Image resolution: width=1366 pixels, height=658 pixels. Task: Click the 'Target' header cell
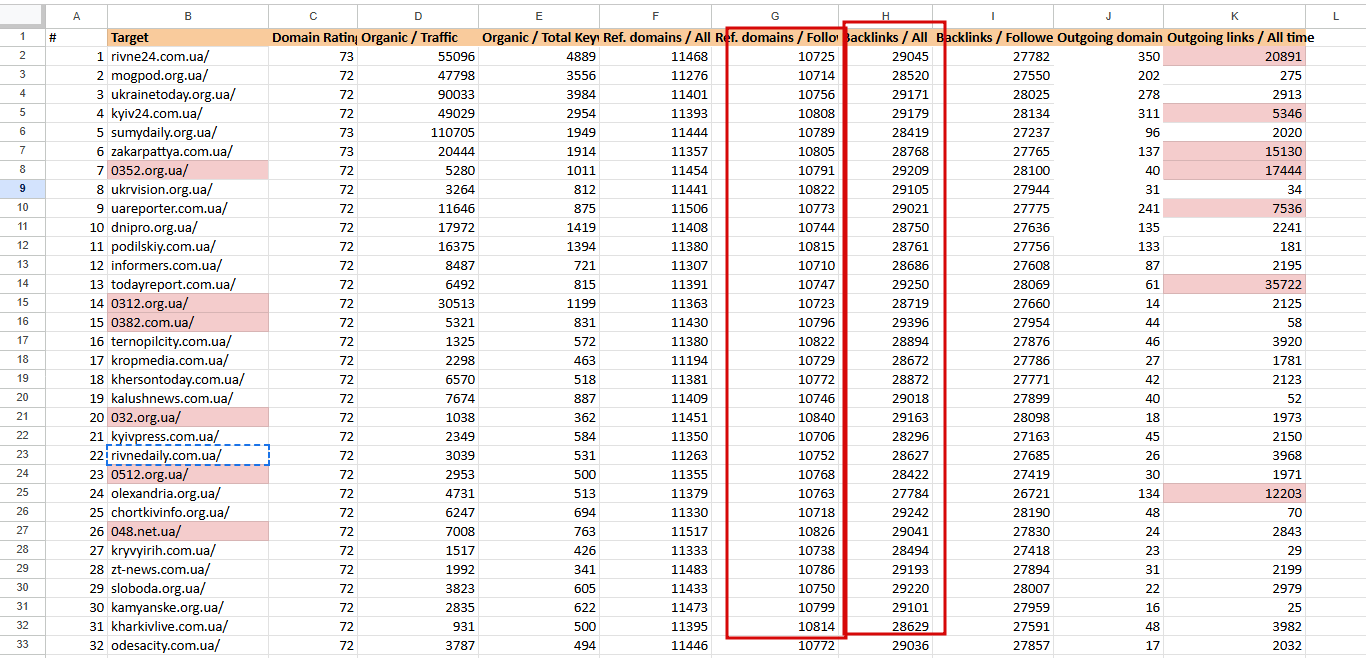point(188,37)
